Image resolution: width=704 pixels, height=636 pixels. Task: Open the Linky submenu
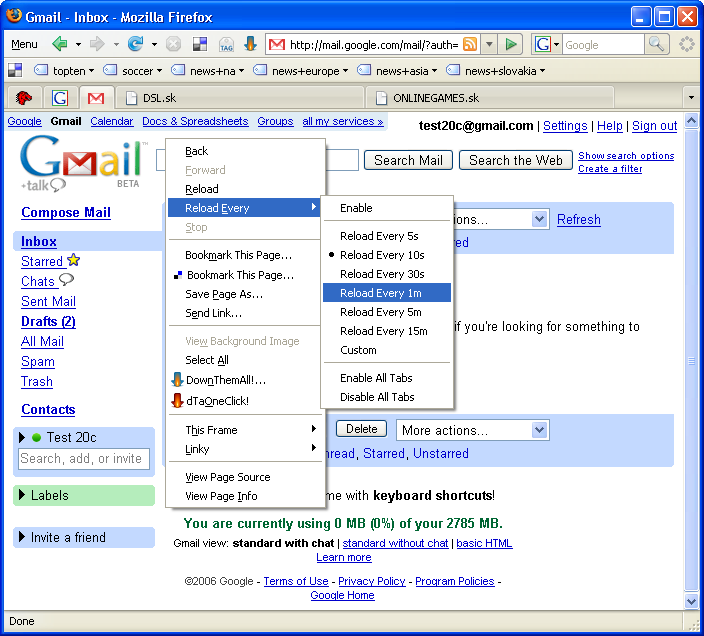coord(246,449)
